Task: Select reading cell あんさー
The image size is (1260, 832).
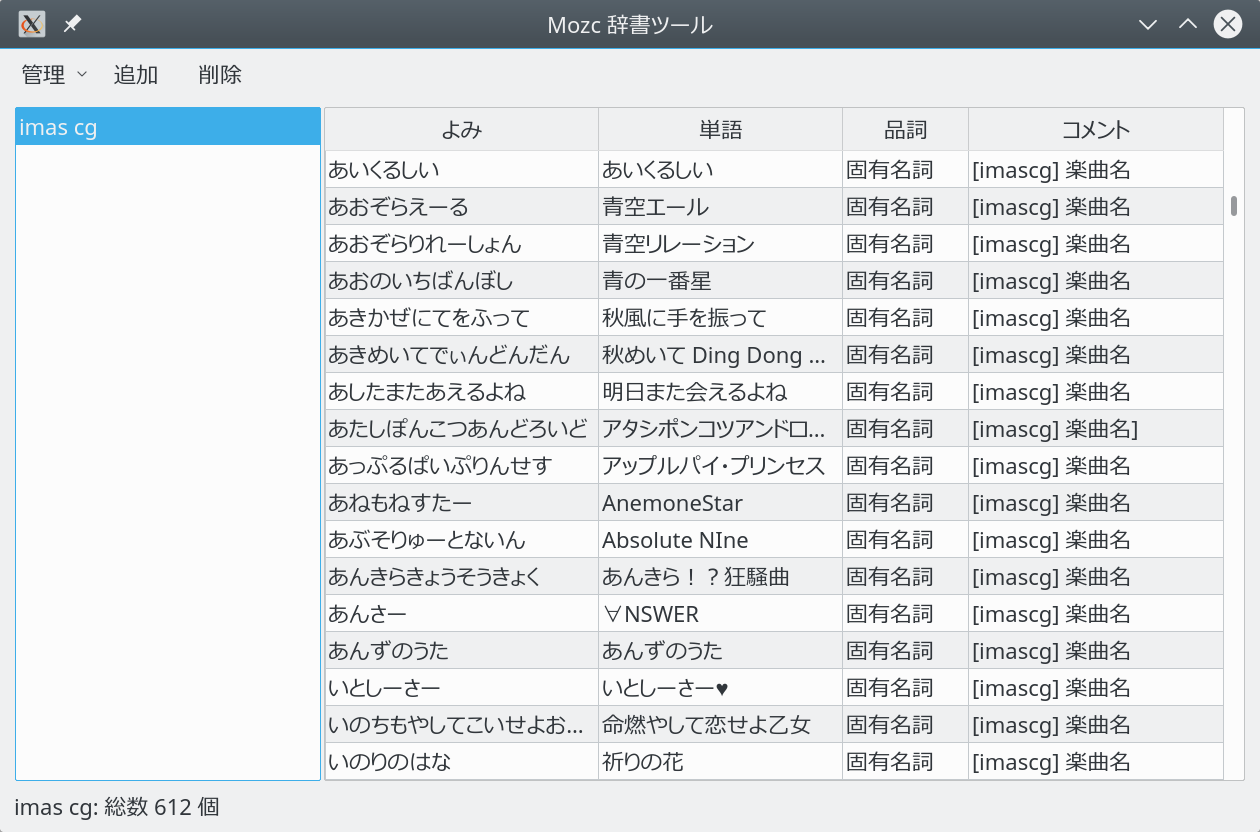Action: click(x=462, y=614)
